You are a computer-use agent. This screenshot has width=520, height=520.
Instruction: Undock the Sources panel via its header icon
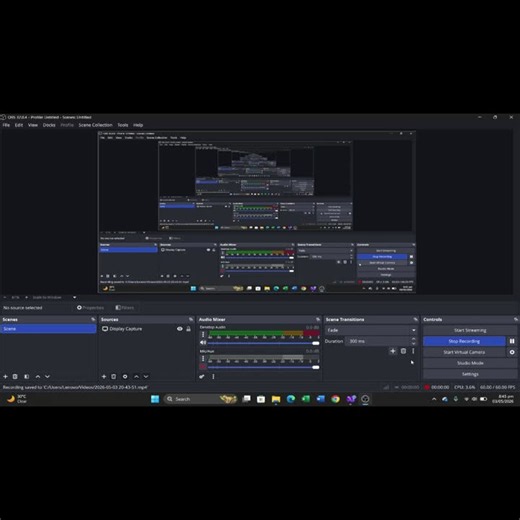pyautogui.click(x=191, y=319)
